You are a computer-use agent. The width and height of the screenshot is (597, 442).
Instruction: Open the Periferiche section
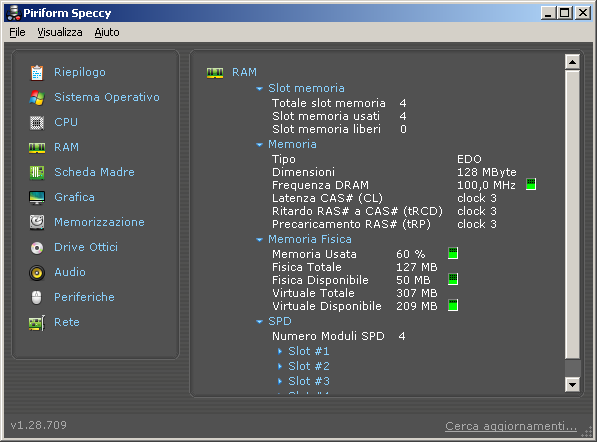85,297
